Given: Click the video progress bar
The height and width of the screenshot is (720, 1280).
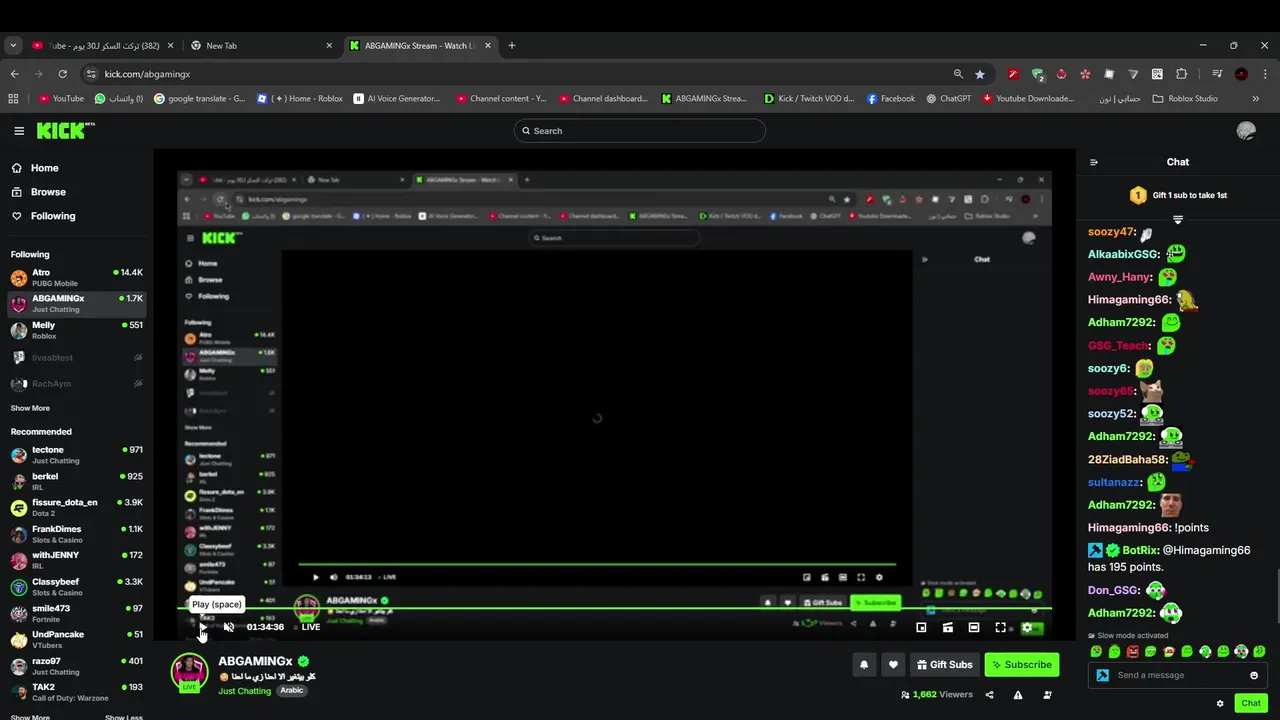Looking at the screenshot, I should tap(615, 608).
